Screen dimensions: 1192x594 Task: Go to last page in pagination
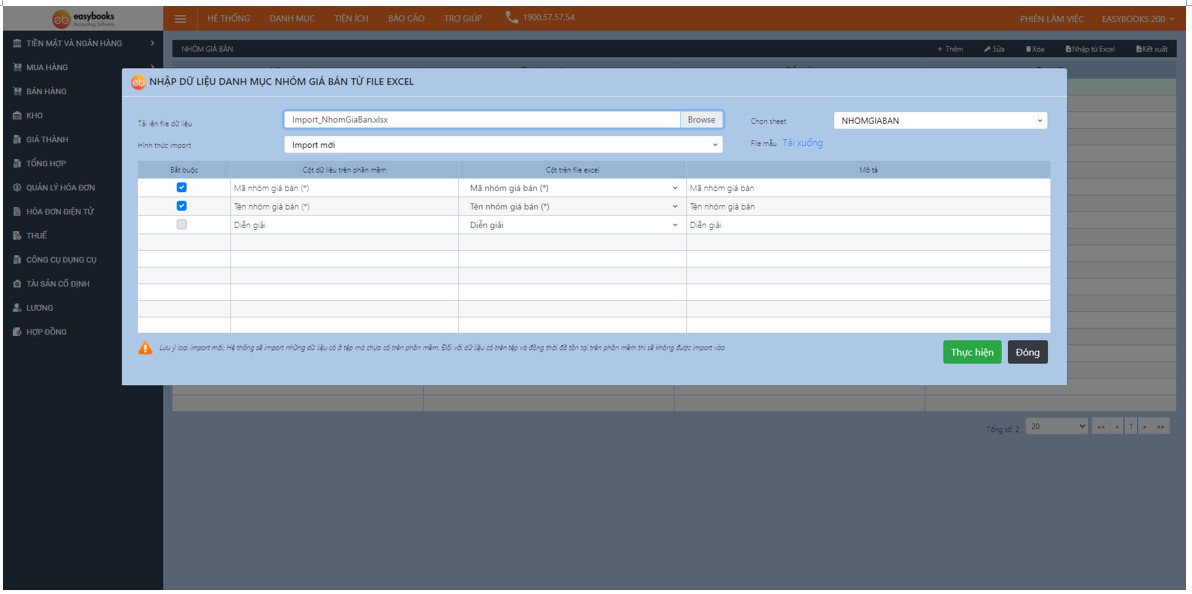(1161, 427)
